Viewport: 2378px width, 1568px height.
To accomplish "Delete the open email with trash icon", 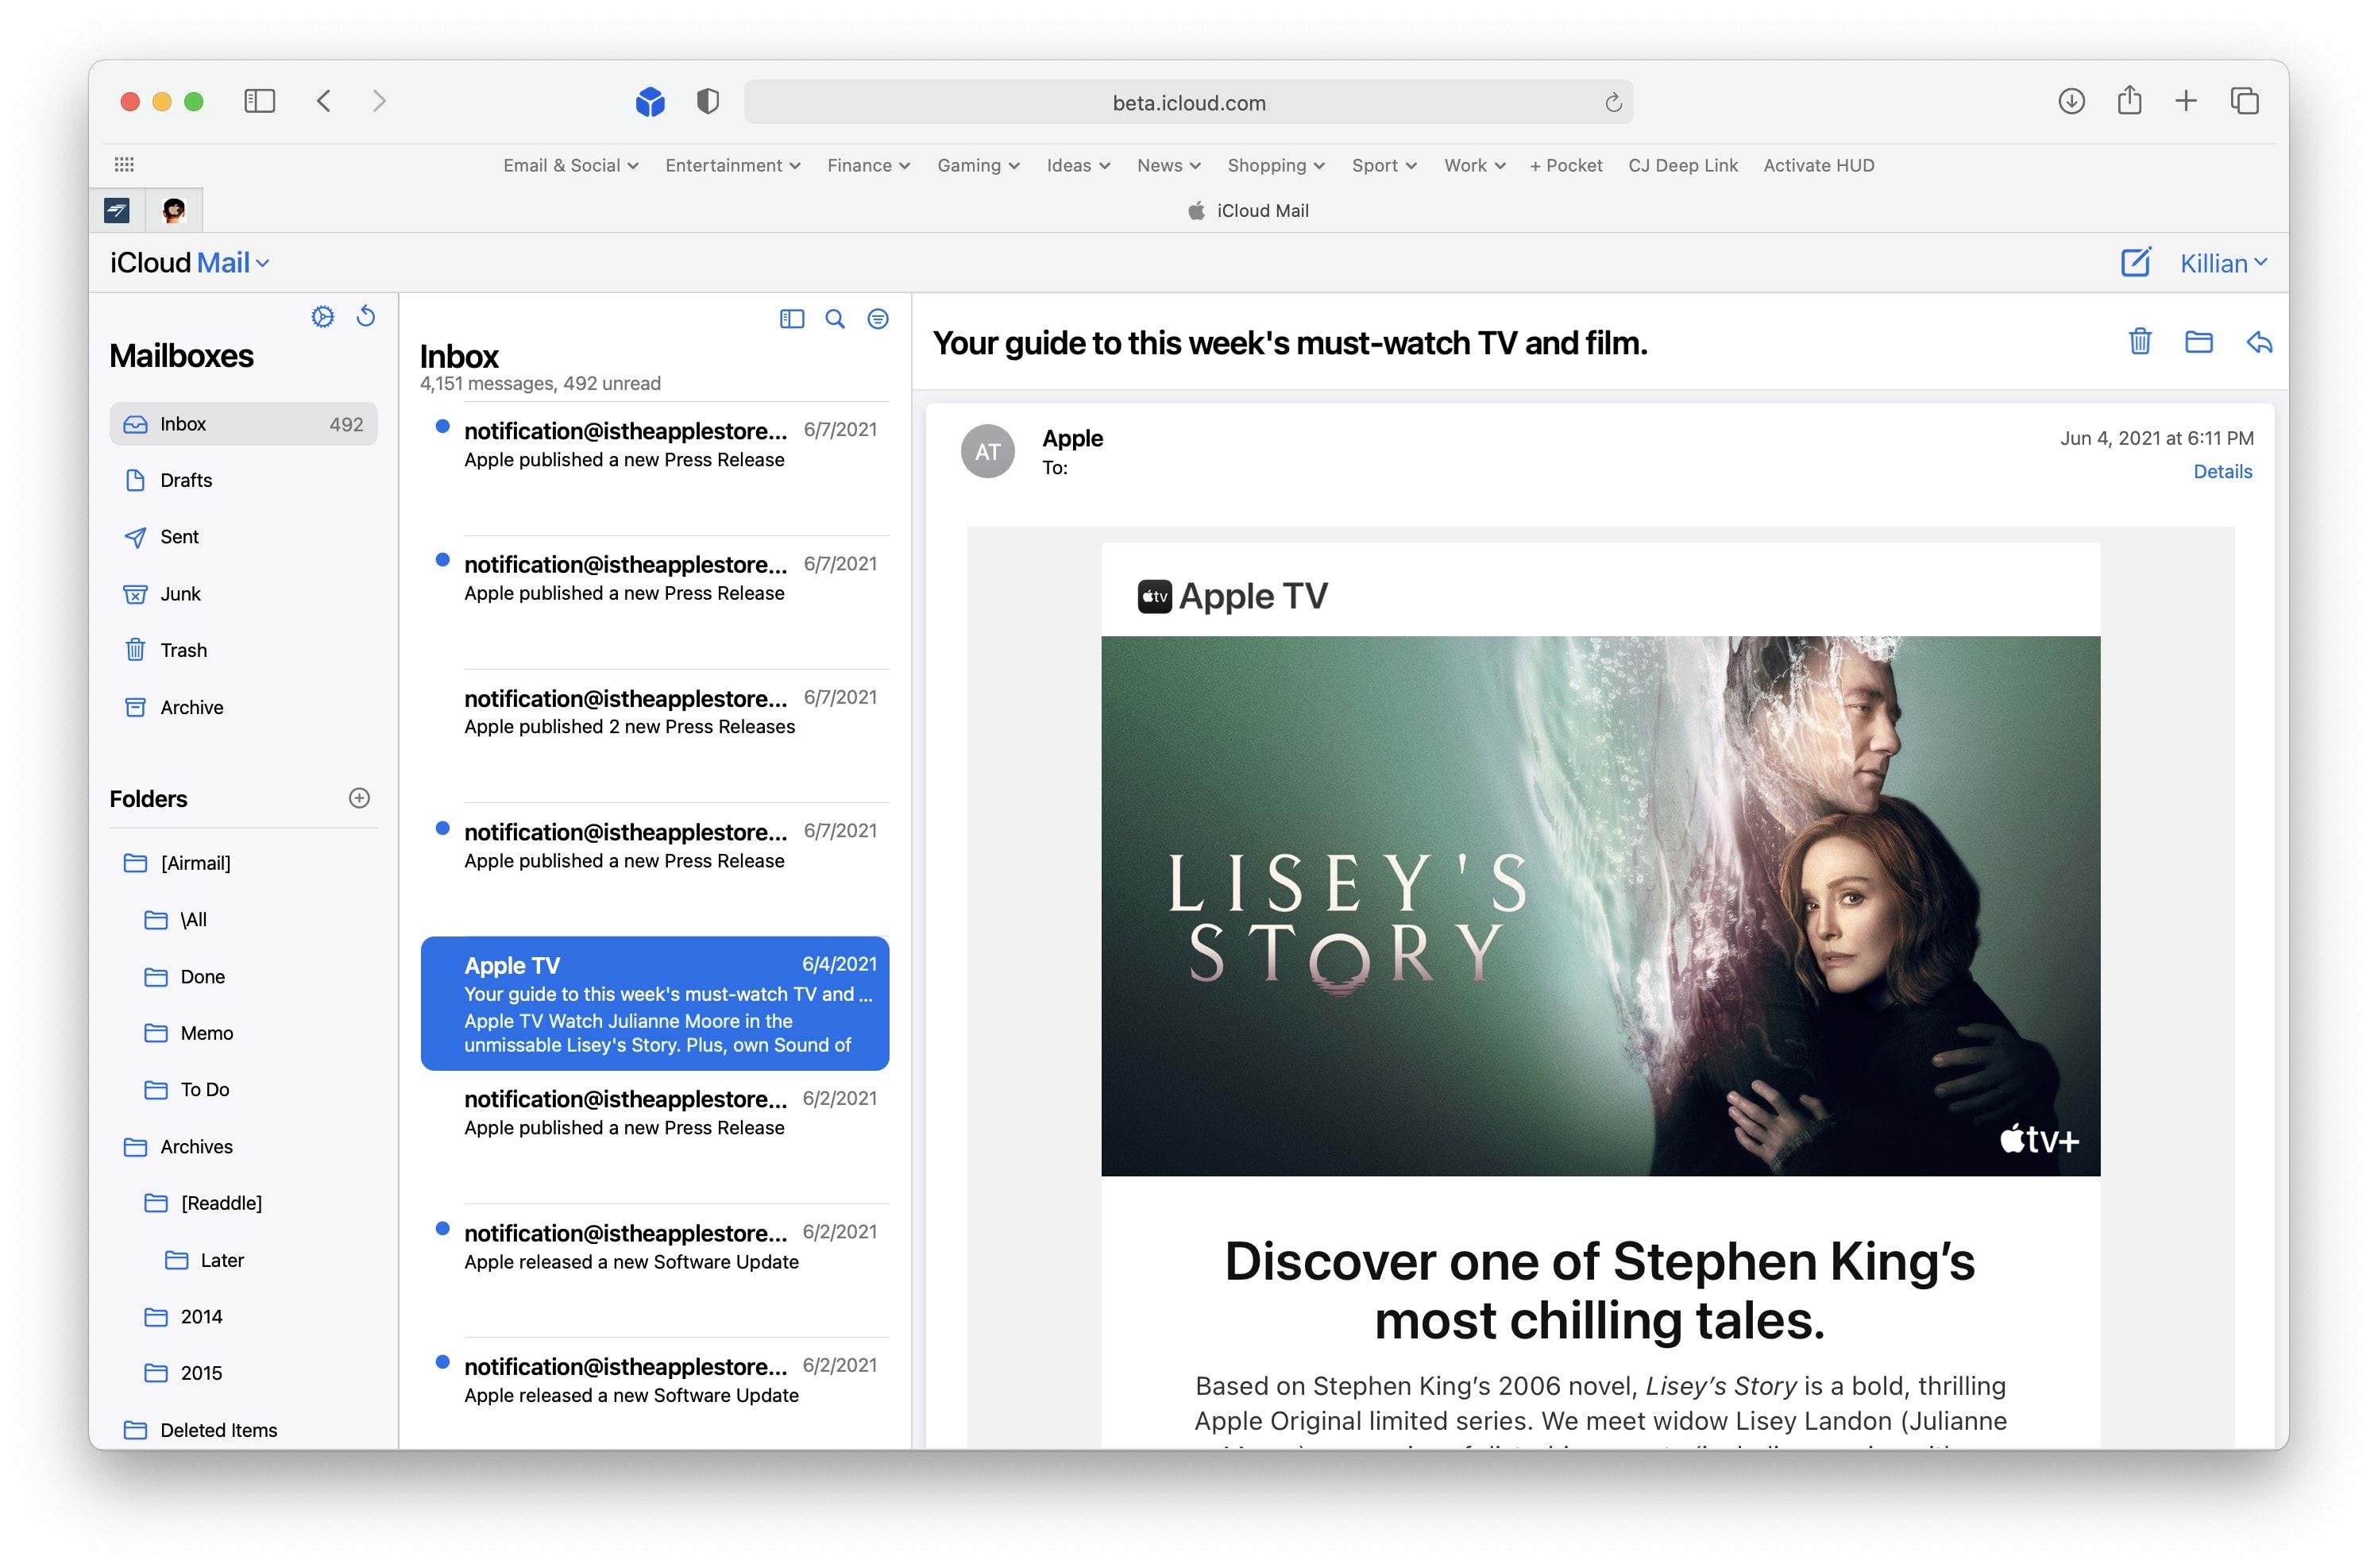I will click(2139, 342).
